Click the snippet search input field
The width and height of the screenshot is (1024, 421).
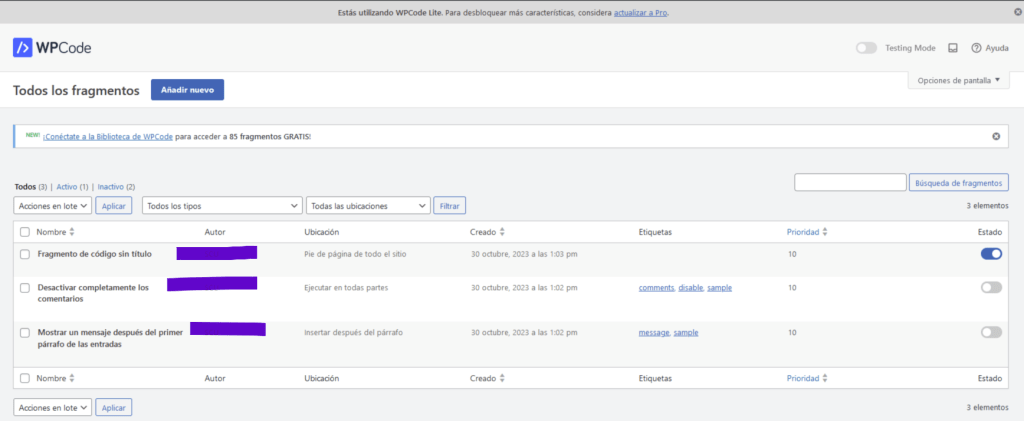click(x=849, y=182)
